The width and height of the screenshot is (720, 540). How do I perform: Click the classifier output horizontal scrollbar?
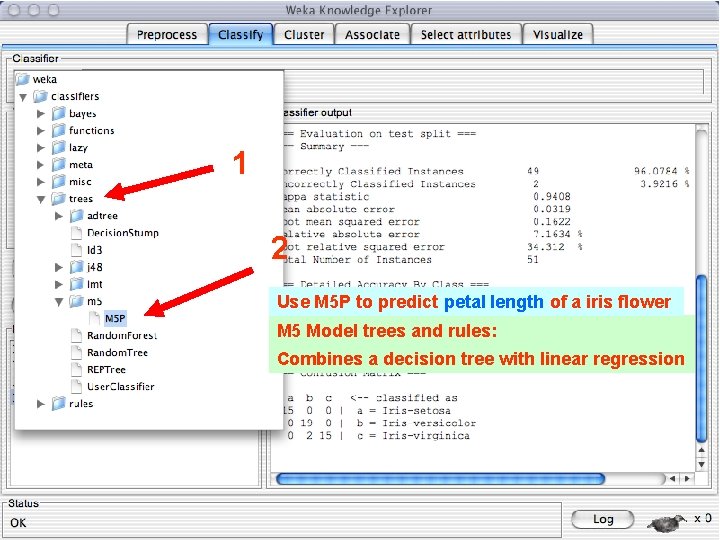pos(440,479)
